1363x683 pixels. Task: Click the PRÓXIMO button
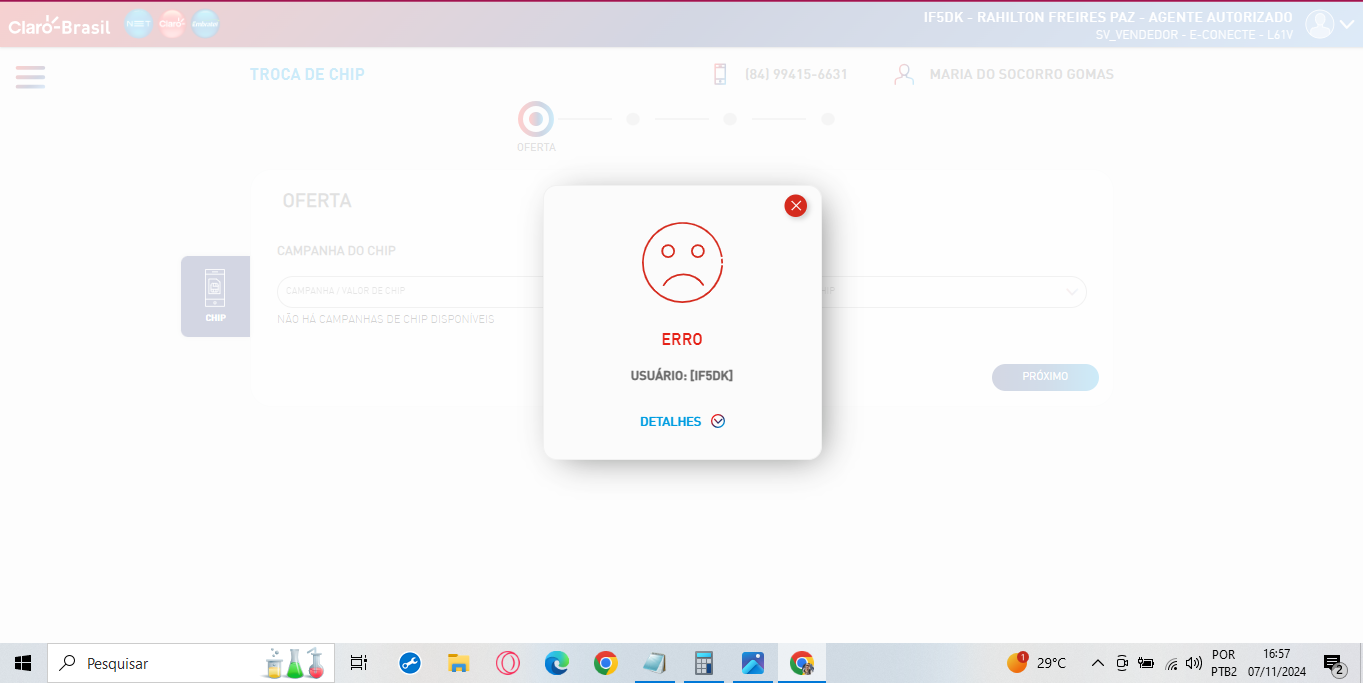pyautogui.click(x=1045, y=377)
